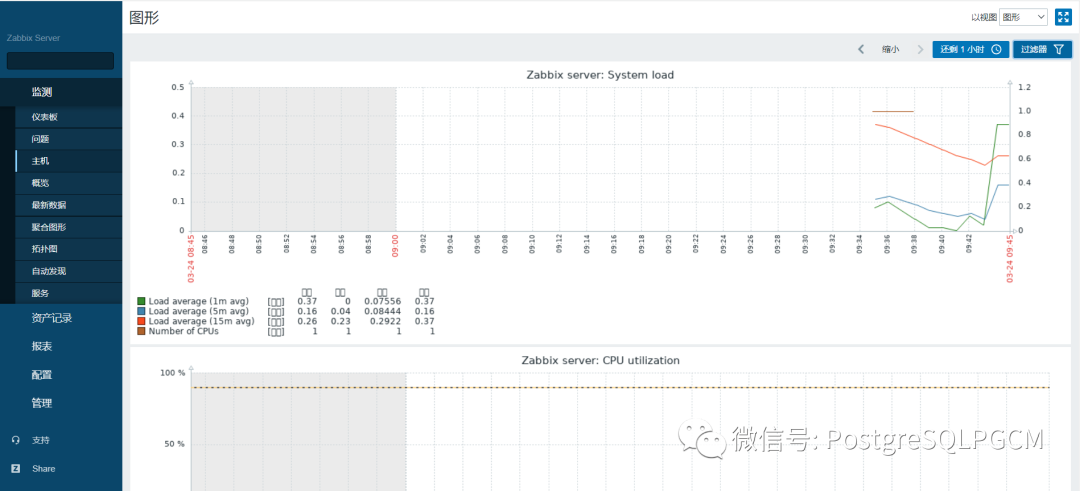This screenshot has height=491, width=1080.
Task: Go to next time period arrow
Action: pos(920,50)
